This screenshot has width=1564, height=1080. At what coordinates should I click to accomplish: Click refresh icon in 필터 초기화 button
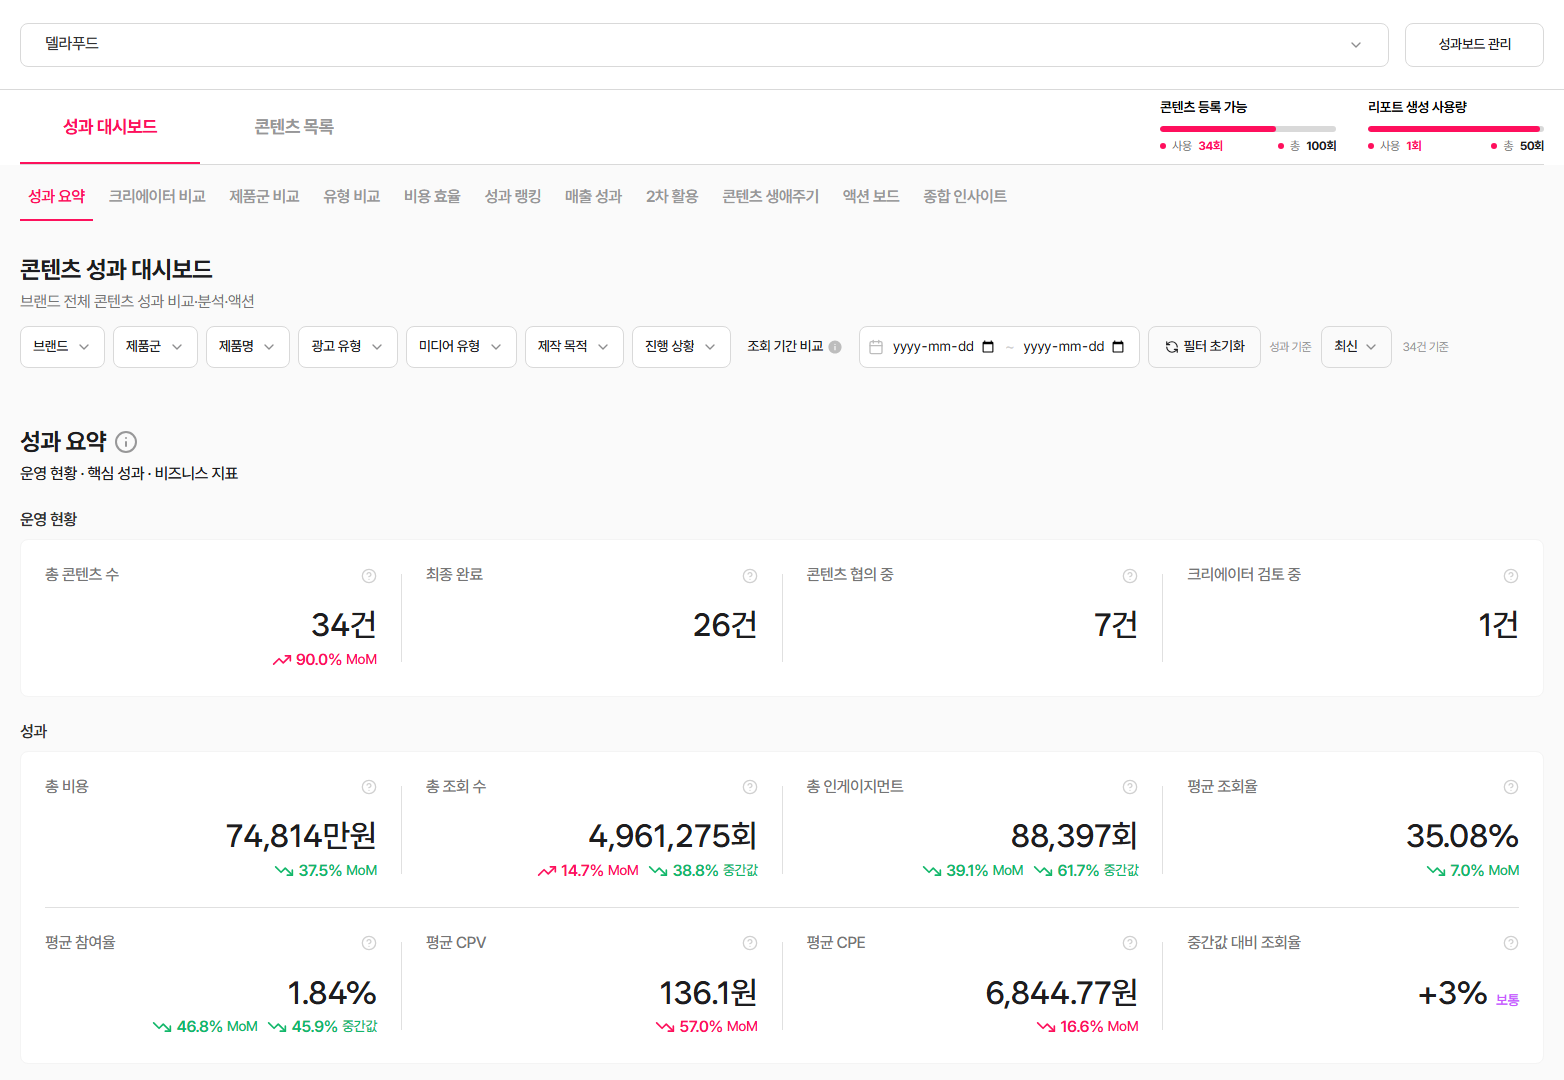click(x=1171, y=347)
